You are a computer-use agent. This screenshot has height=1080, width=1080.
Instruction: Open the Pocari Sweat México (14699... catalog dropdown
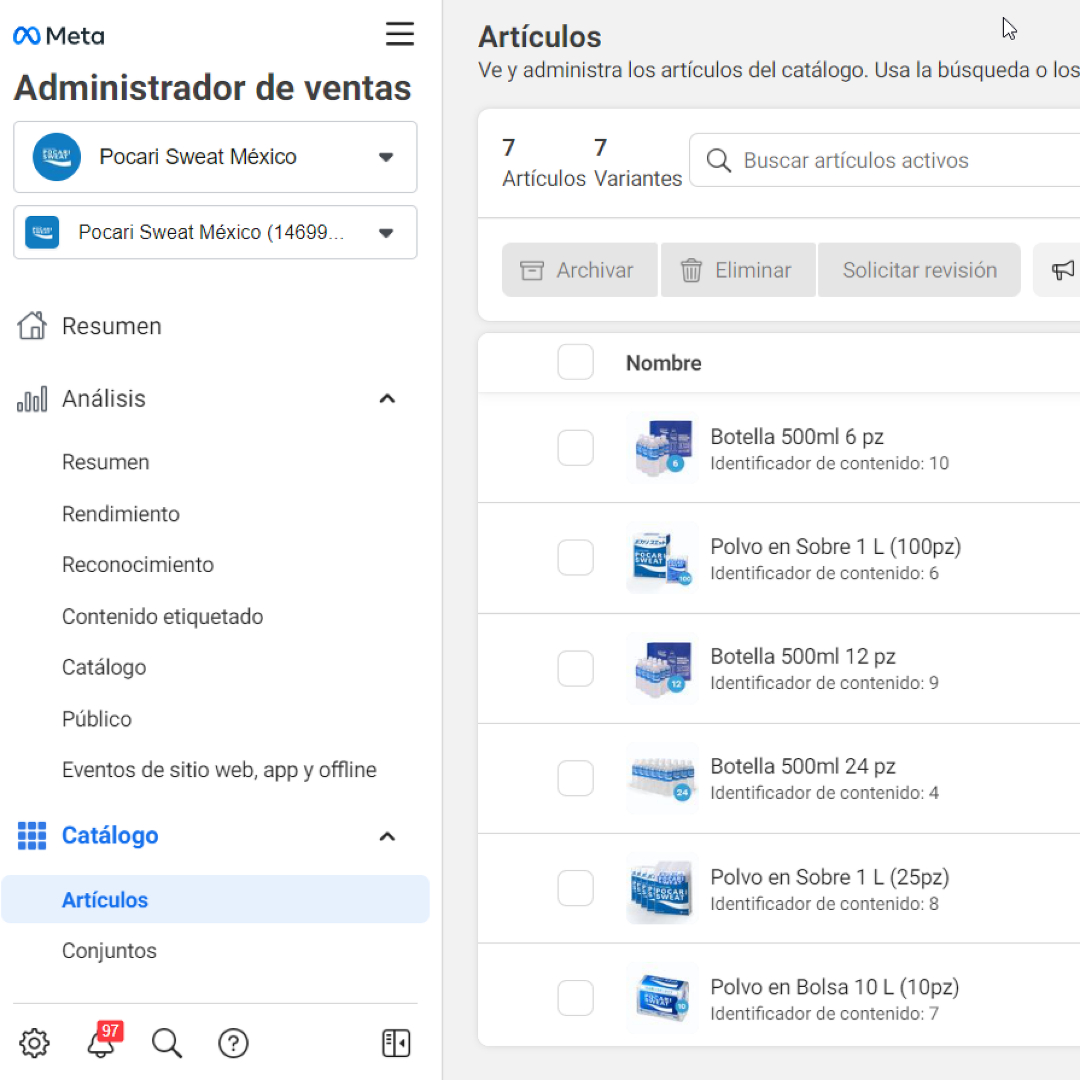[x=215, y=232]
